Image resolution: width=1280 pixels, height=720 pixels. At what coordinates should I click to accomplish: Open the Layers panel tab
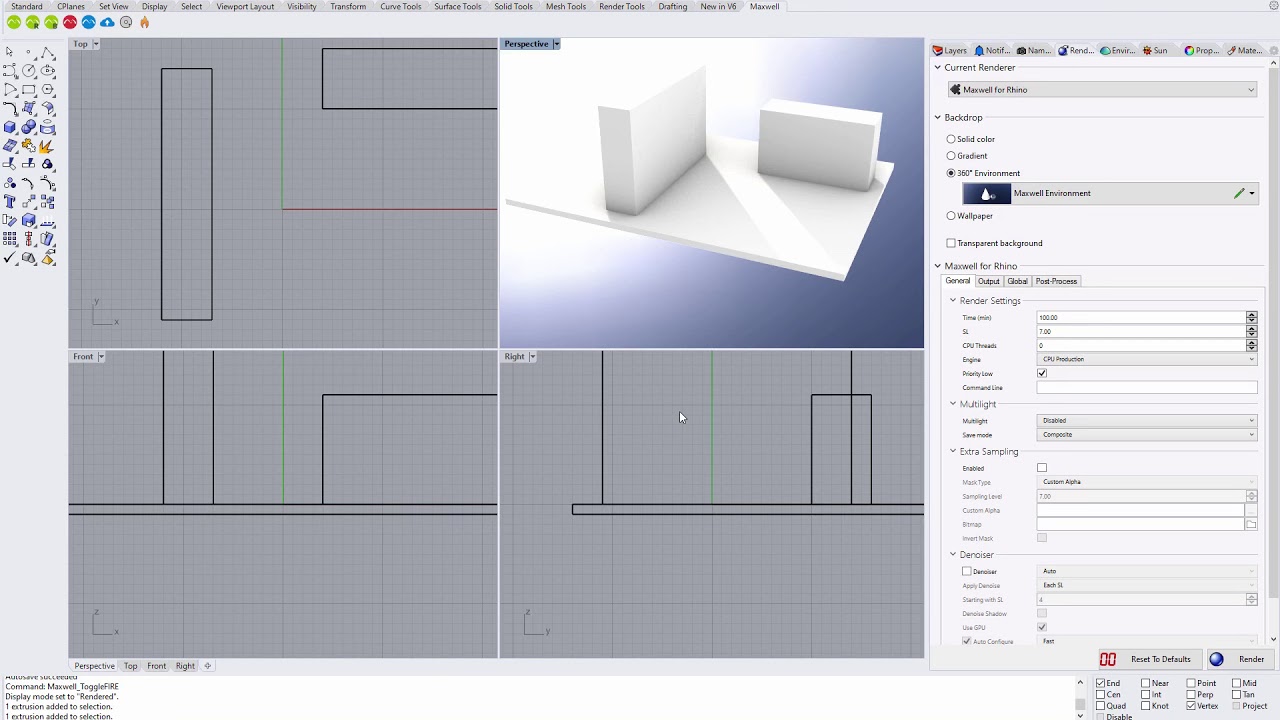tap(950, 50)
